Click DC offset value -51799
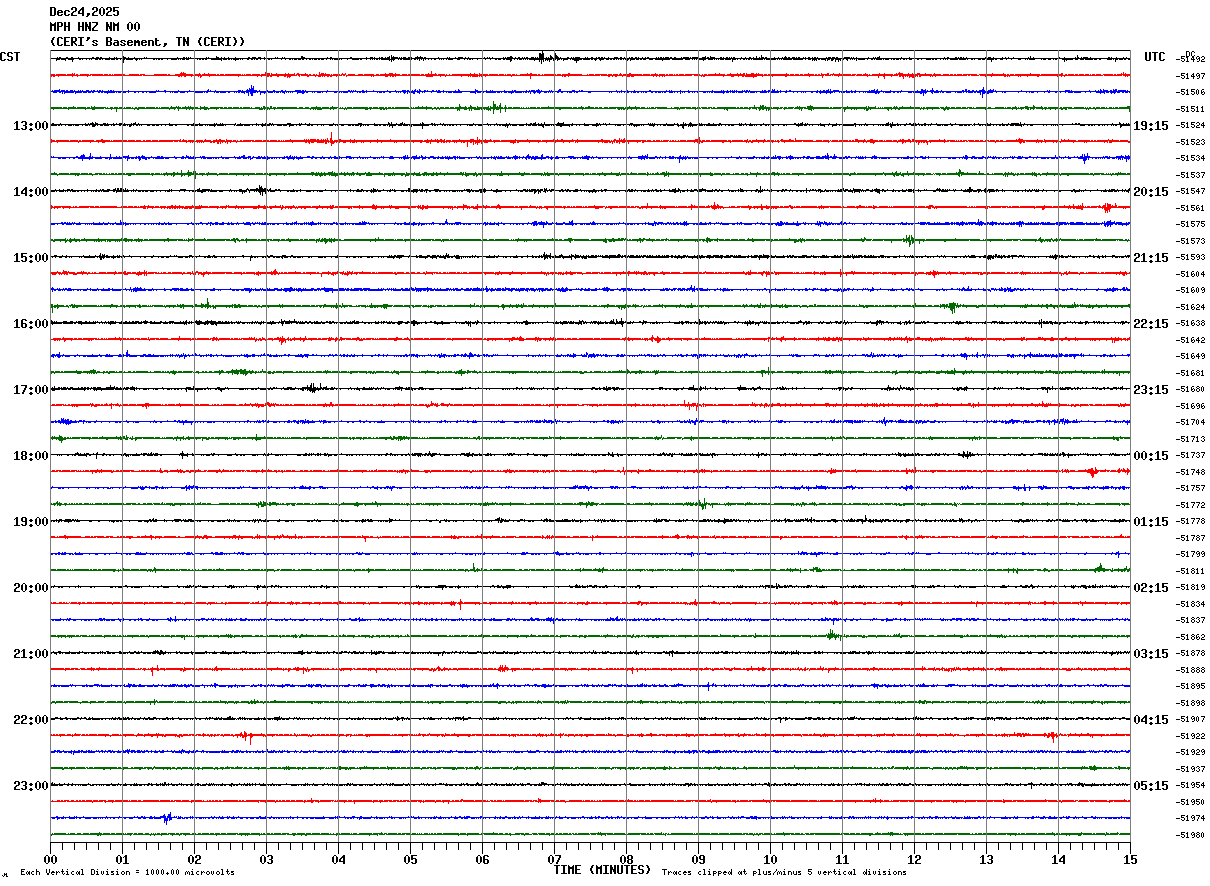The image size is (1210, 886). (1191, 555)
